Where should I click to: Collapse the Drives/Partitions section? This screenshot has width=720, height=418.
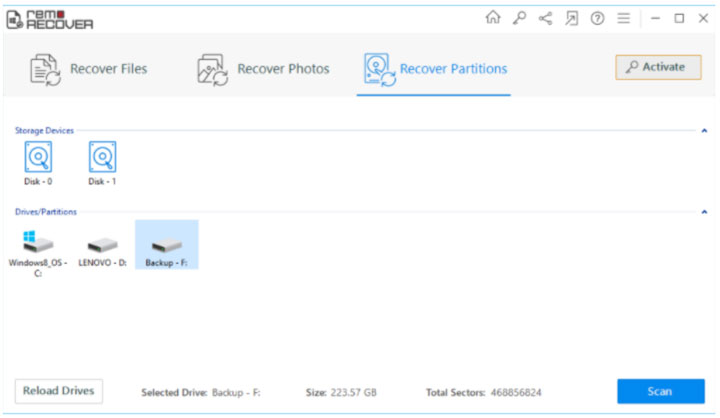tap(704, 212)
